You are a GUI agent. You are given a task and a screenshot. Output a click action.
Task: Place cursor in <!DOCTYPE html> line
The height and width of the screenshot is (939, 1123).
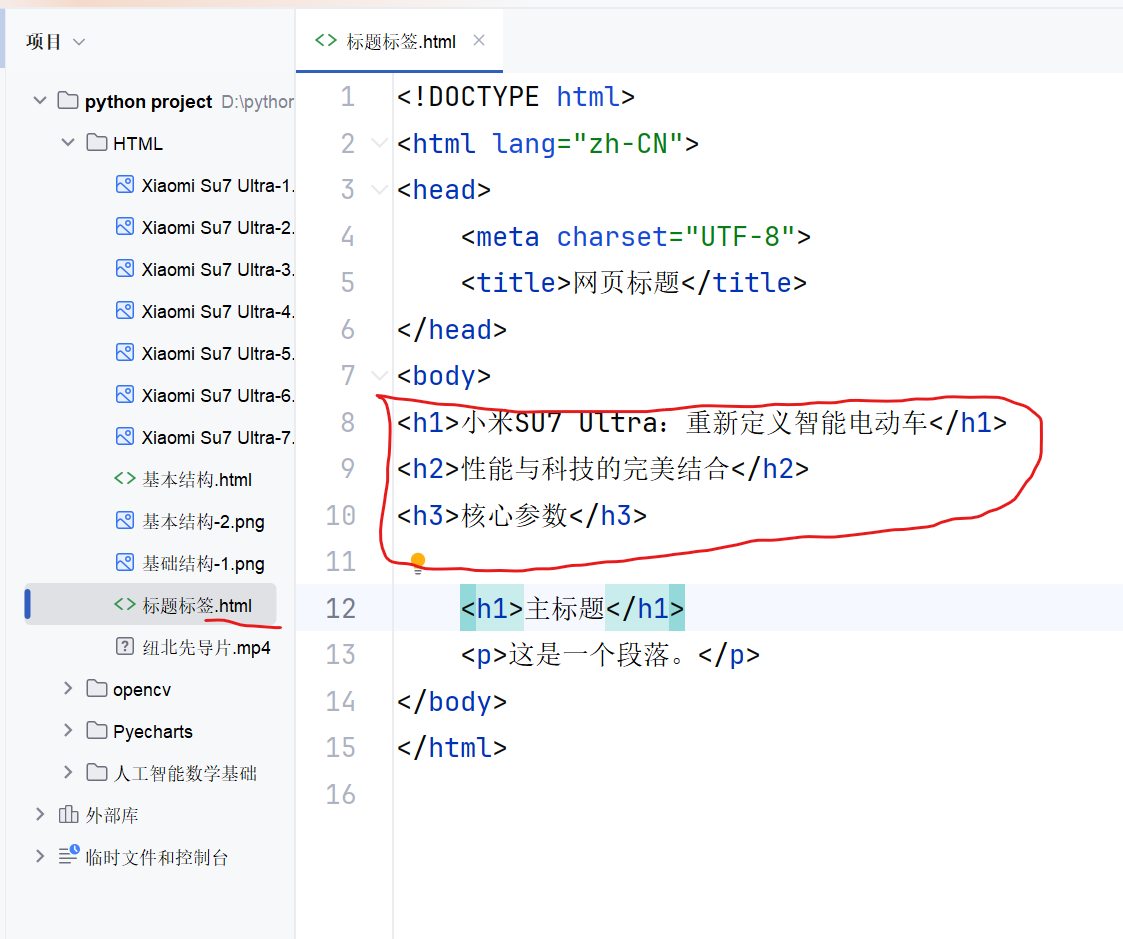tap(516, 97)
